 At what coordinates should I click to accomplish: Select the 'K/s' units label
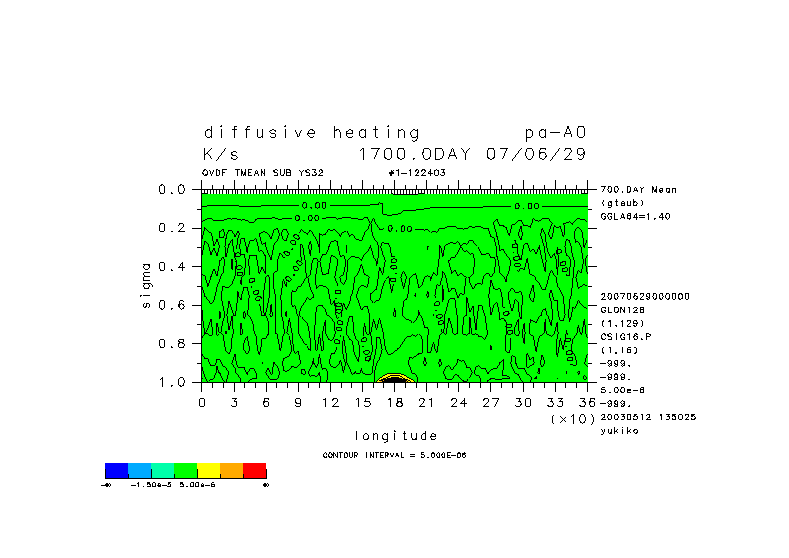[x=221, y=155]
